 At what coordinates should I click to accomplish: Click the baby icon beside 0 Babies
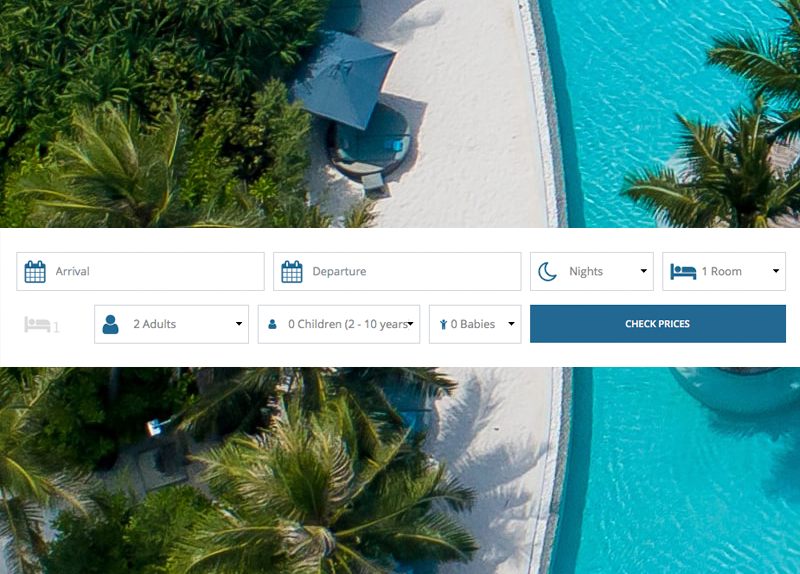[442, 325]
